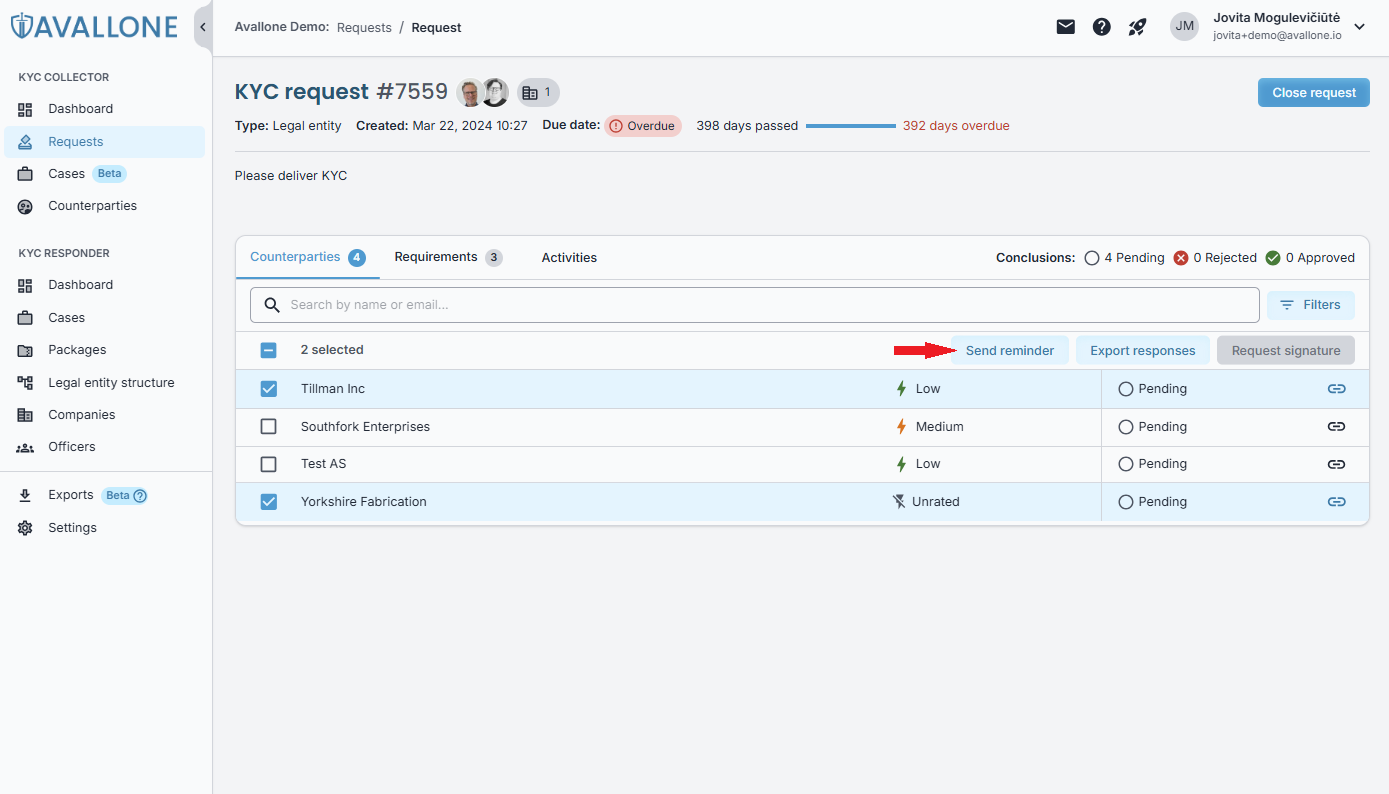1389x794 pixels.
Task: Click the Overdue due date badge
Action: (x=643, y=126)
